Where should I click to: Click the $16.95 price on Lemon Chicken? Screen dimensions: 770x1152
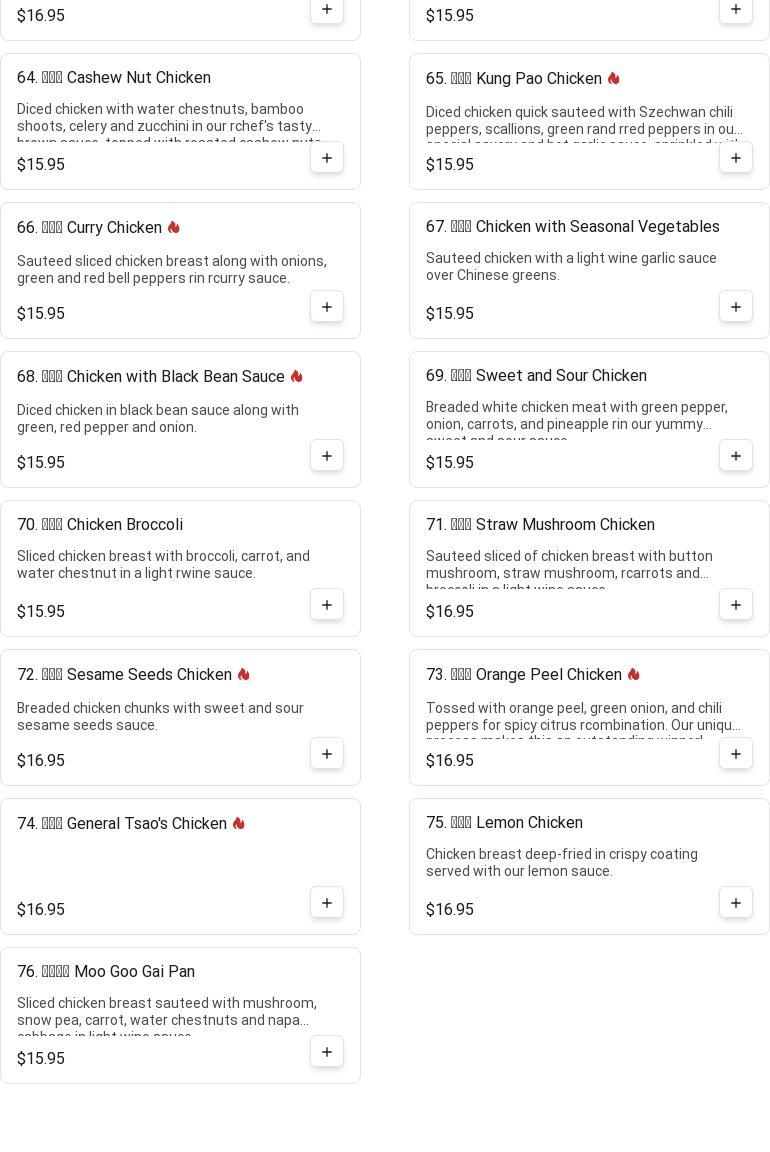coord(450,910)
